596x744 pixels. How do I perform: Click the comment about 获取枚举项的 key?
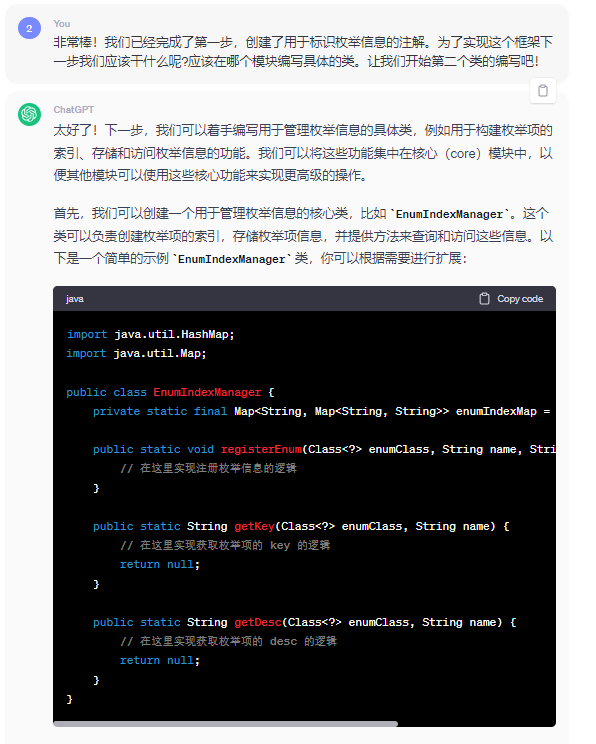pos(225,545)
